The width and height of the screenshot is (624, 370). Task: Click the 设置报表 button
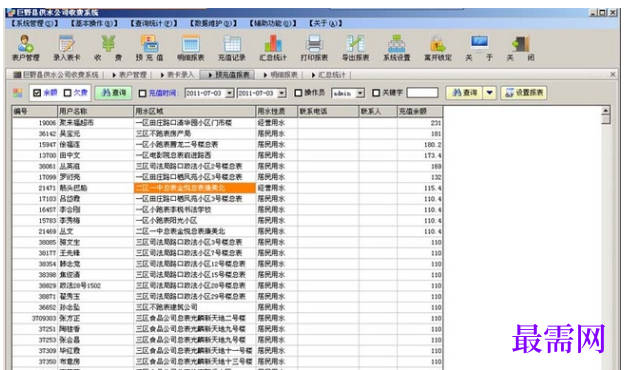(x=524, y=93)
